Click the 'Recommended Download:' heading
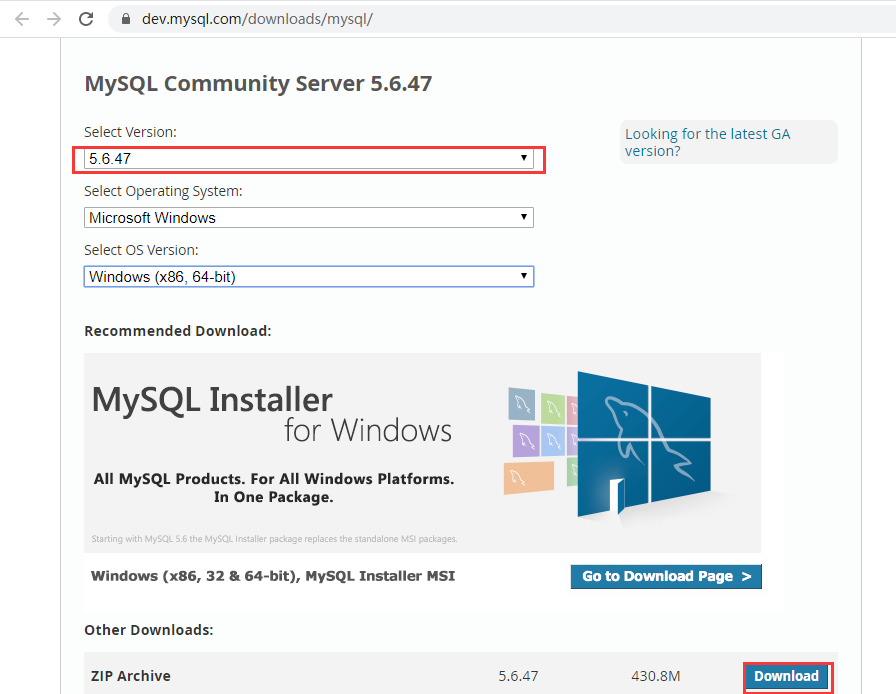Screen dimensions: 896x694 (x=178, y=331)
